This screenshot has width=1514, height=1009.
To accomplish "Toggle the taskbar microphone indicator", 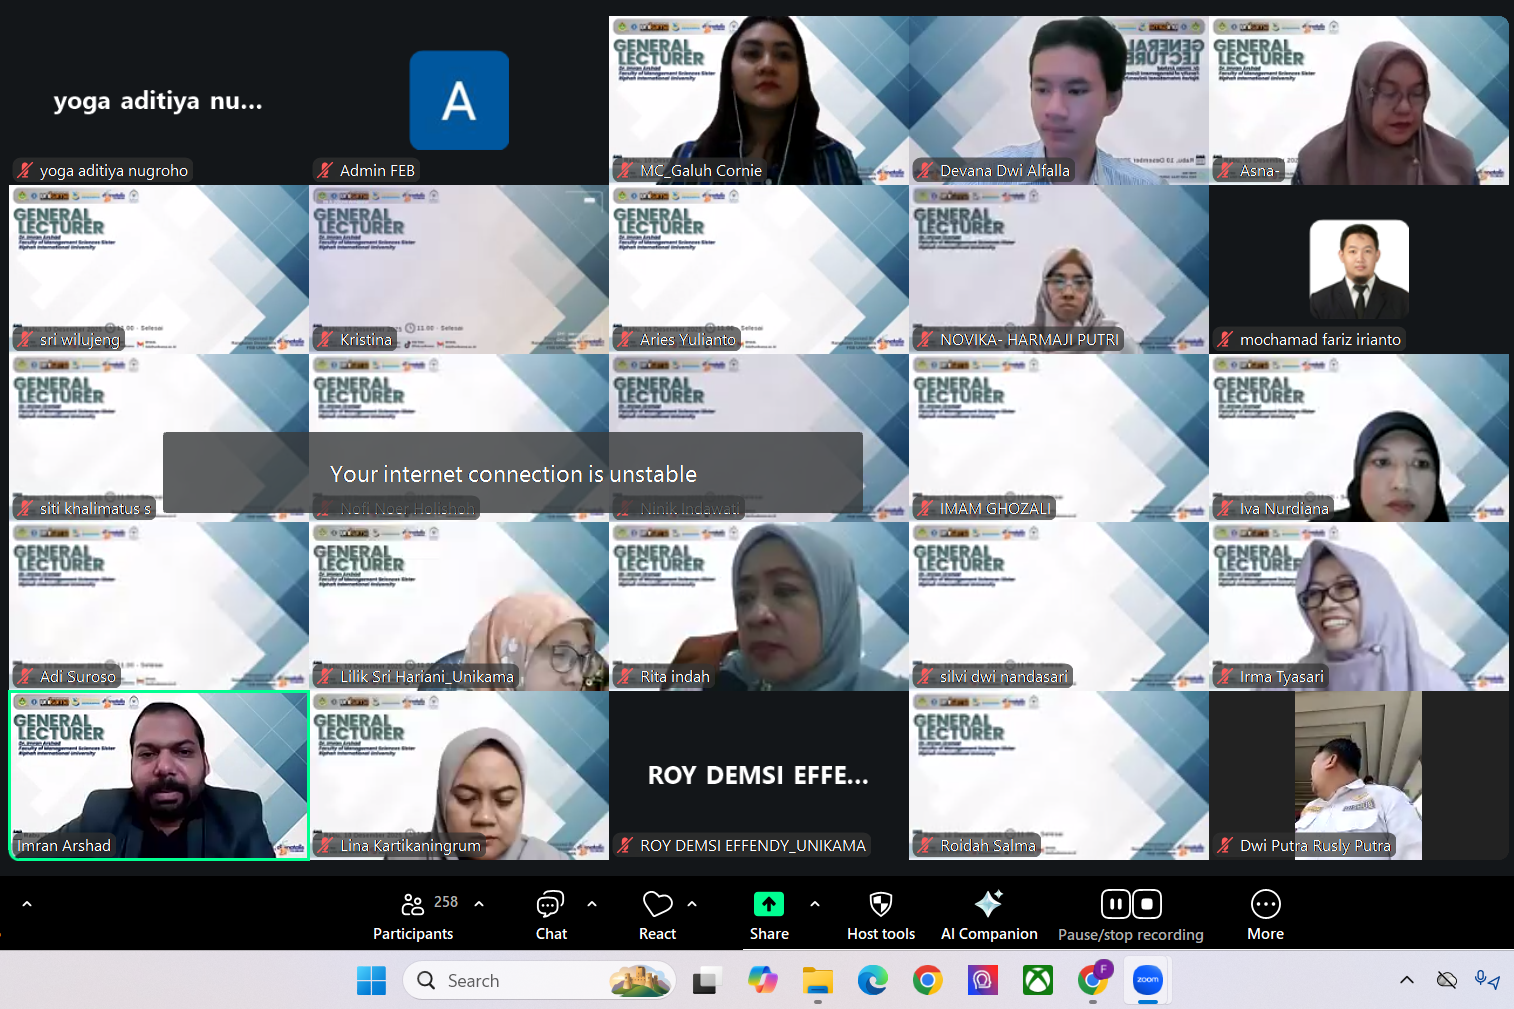I will pos(1487,980).
